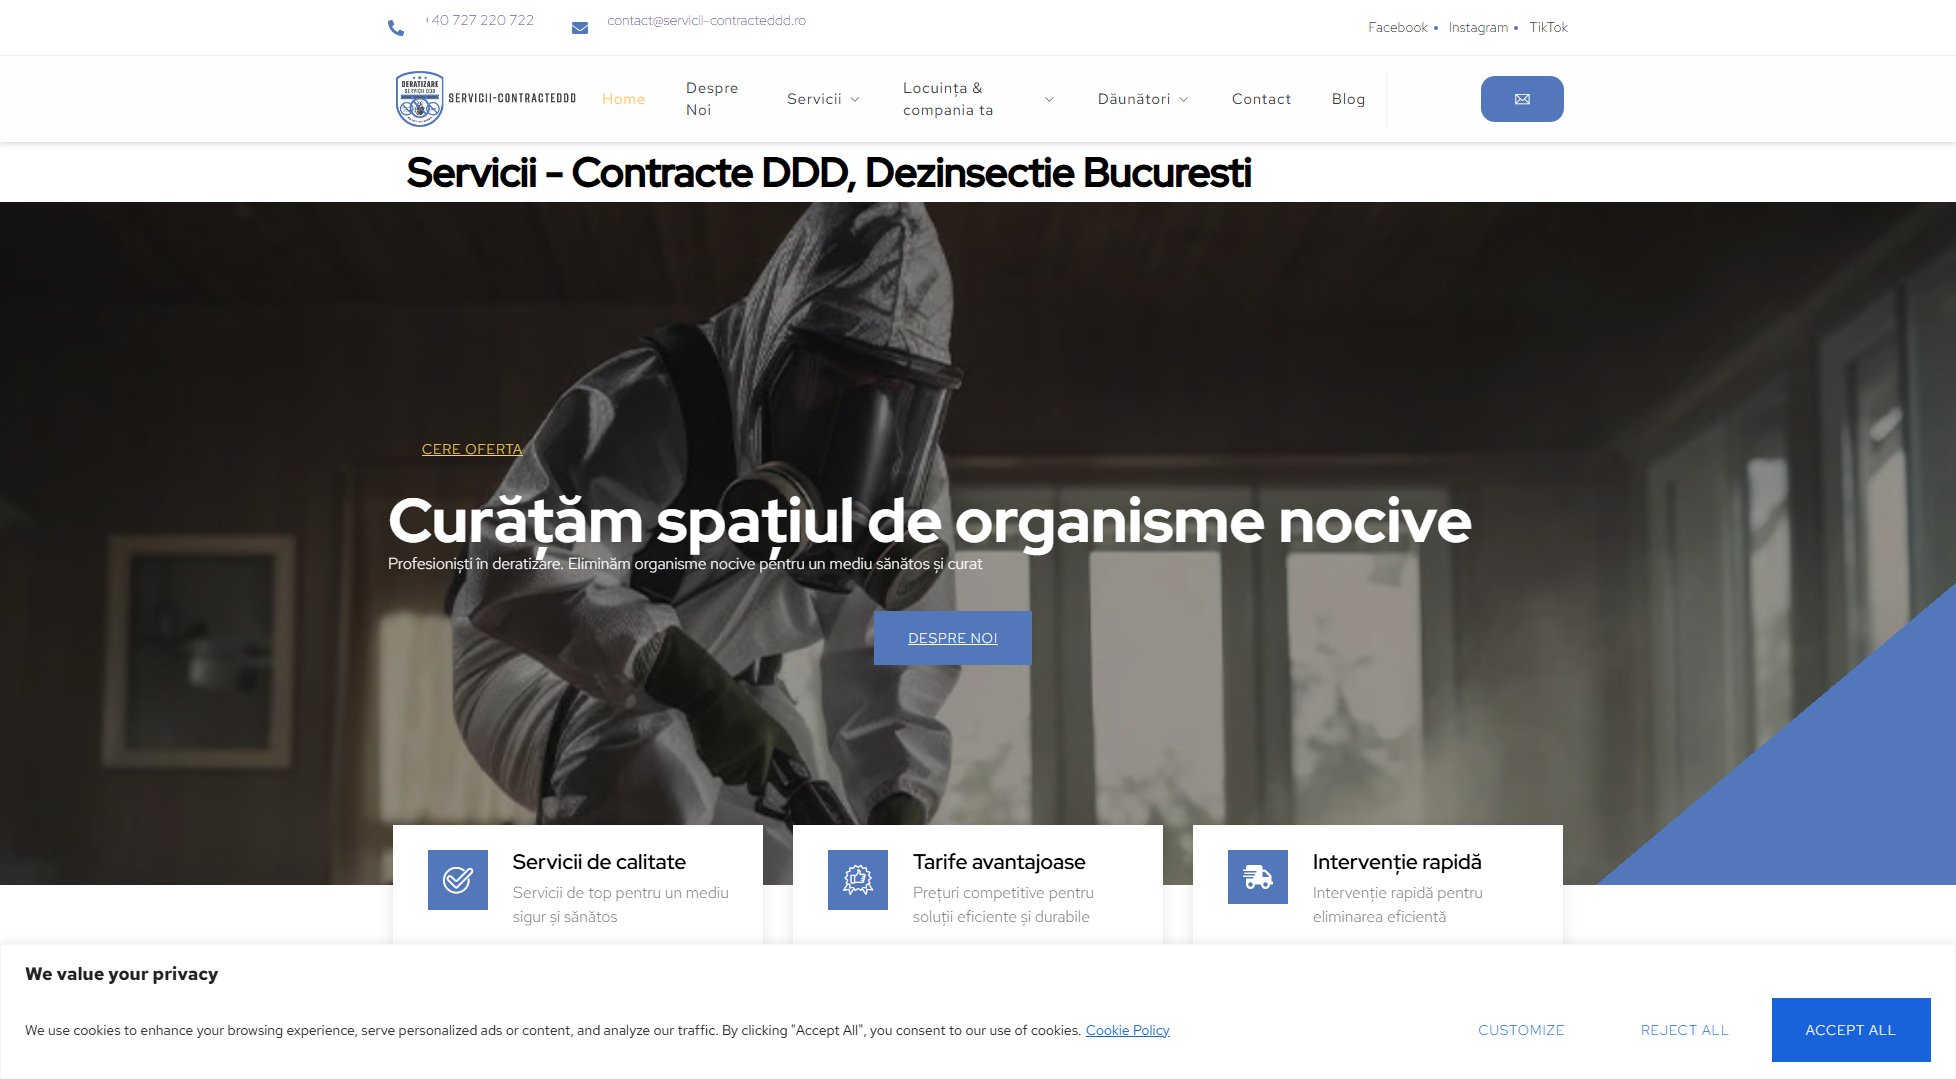Click the CERE OFERTA link
Image resolution: width=1956 pixels, height=1079 pixels.
point(471,448)
